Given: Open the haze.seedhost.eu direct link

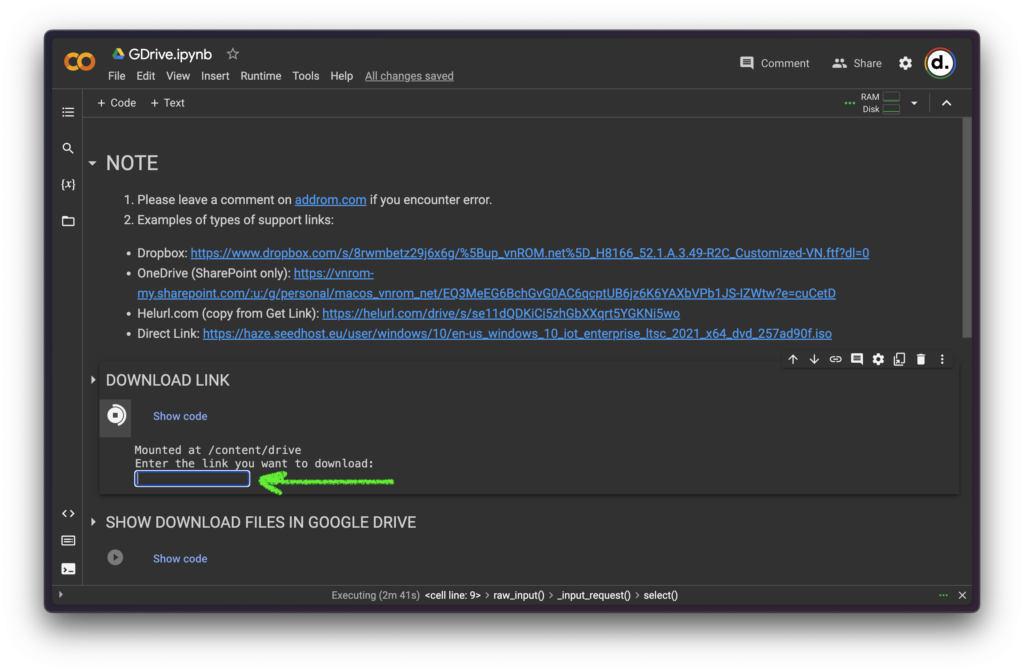Looking at the screenshot, I should click(x=517, y=334).
